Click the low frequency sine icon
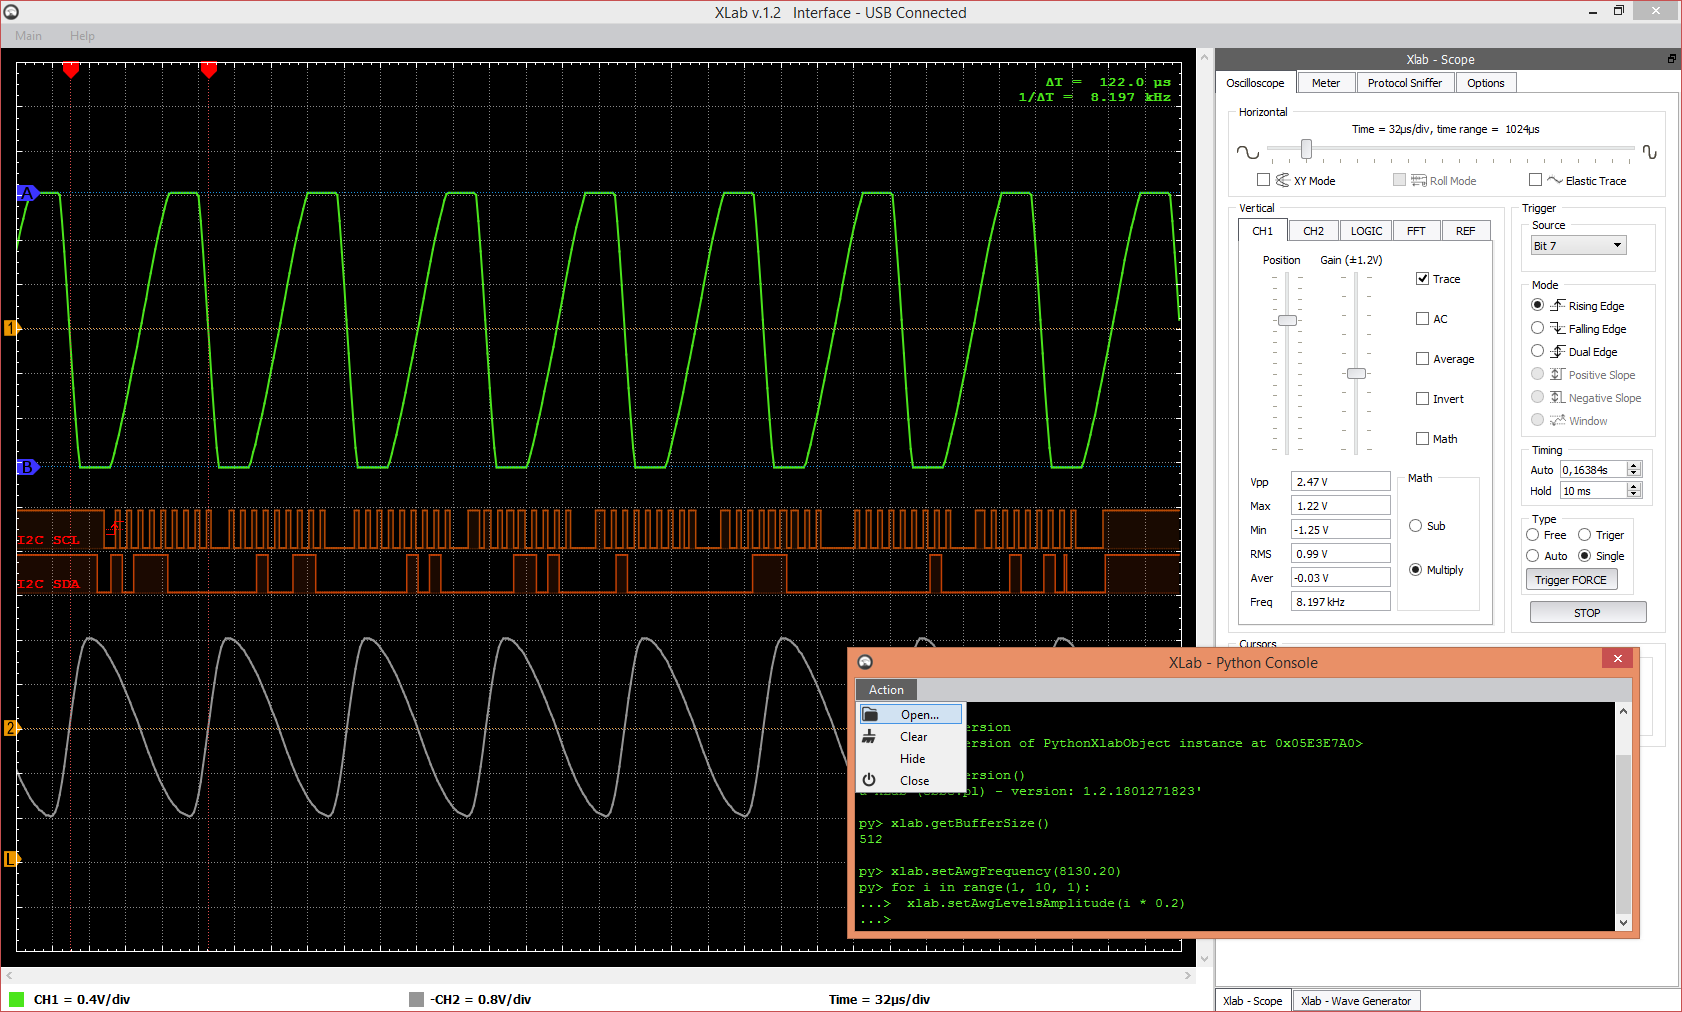1682x1012 pixels. 1247,152
